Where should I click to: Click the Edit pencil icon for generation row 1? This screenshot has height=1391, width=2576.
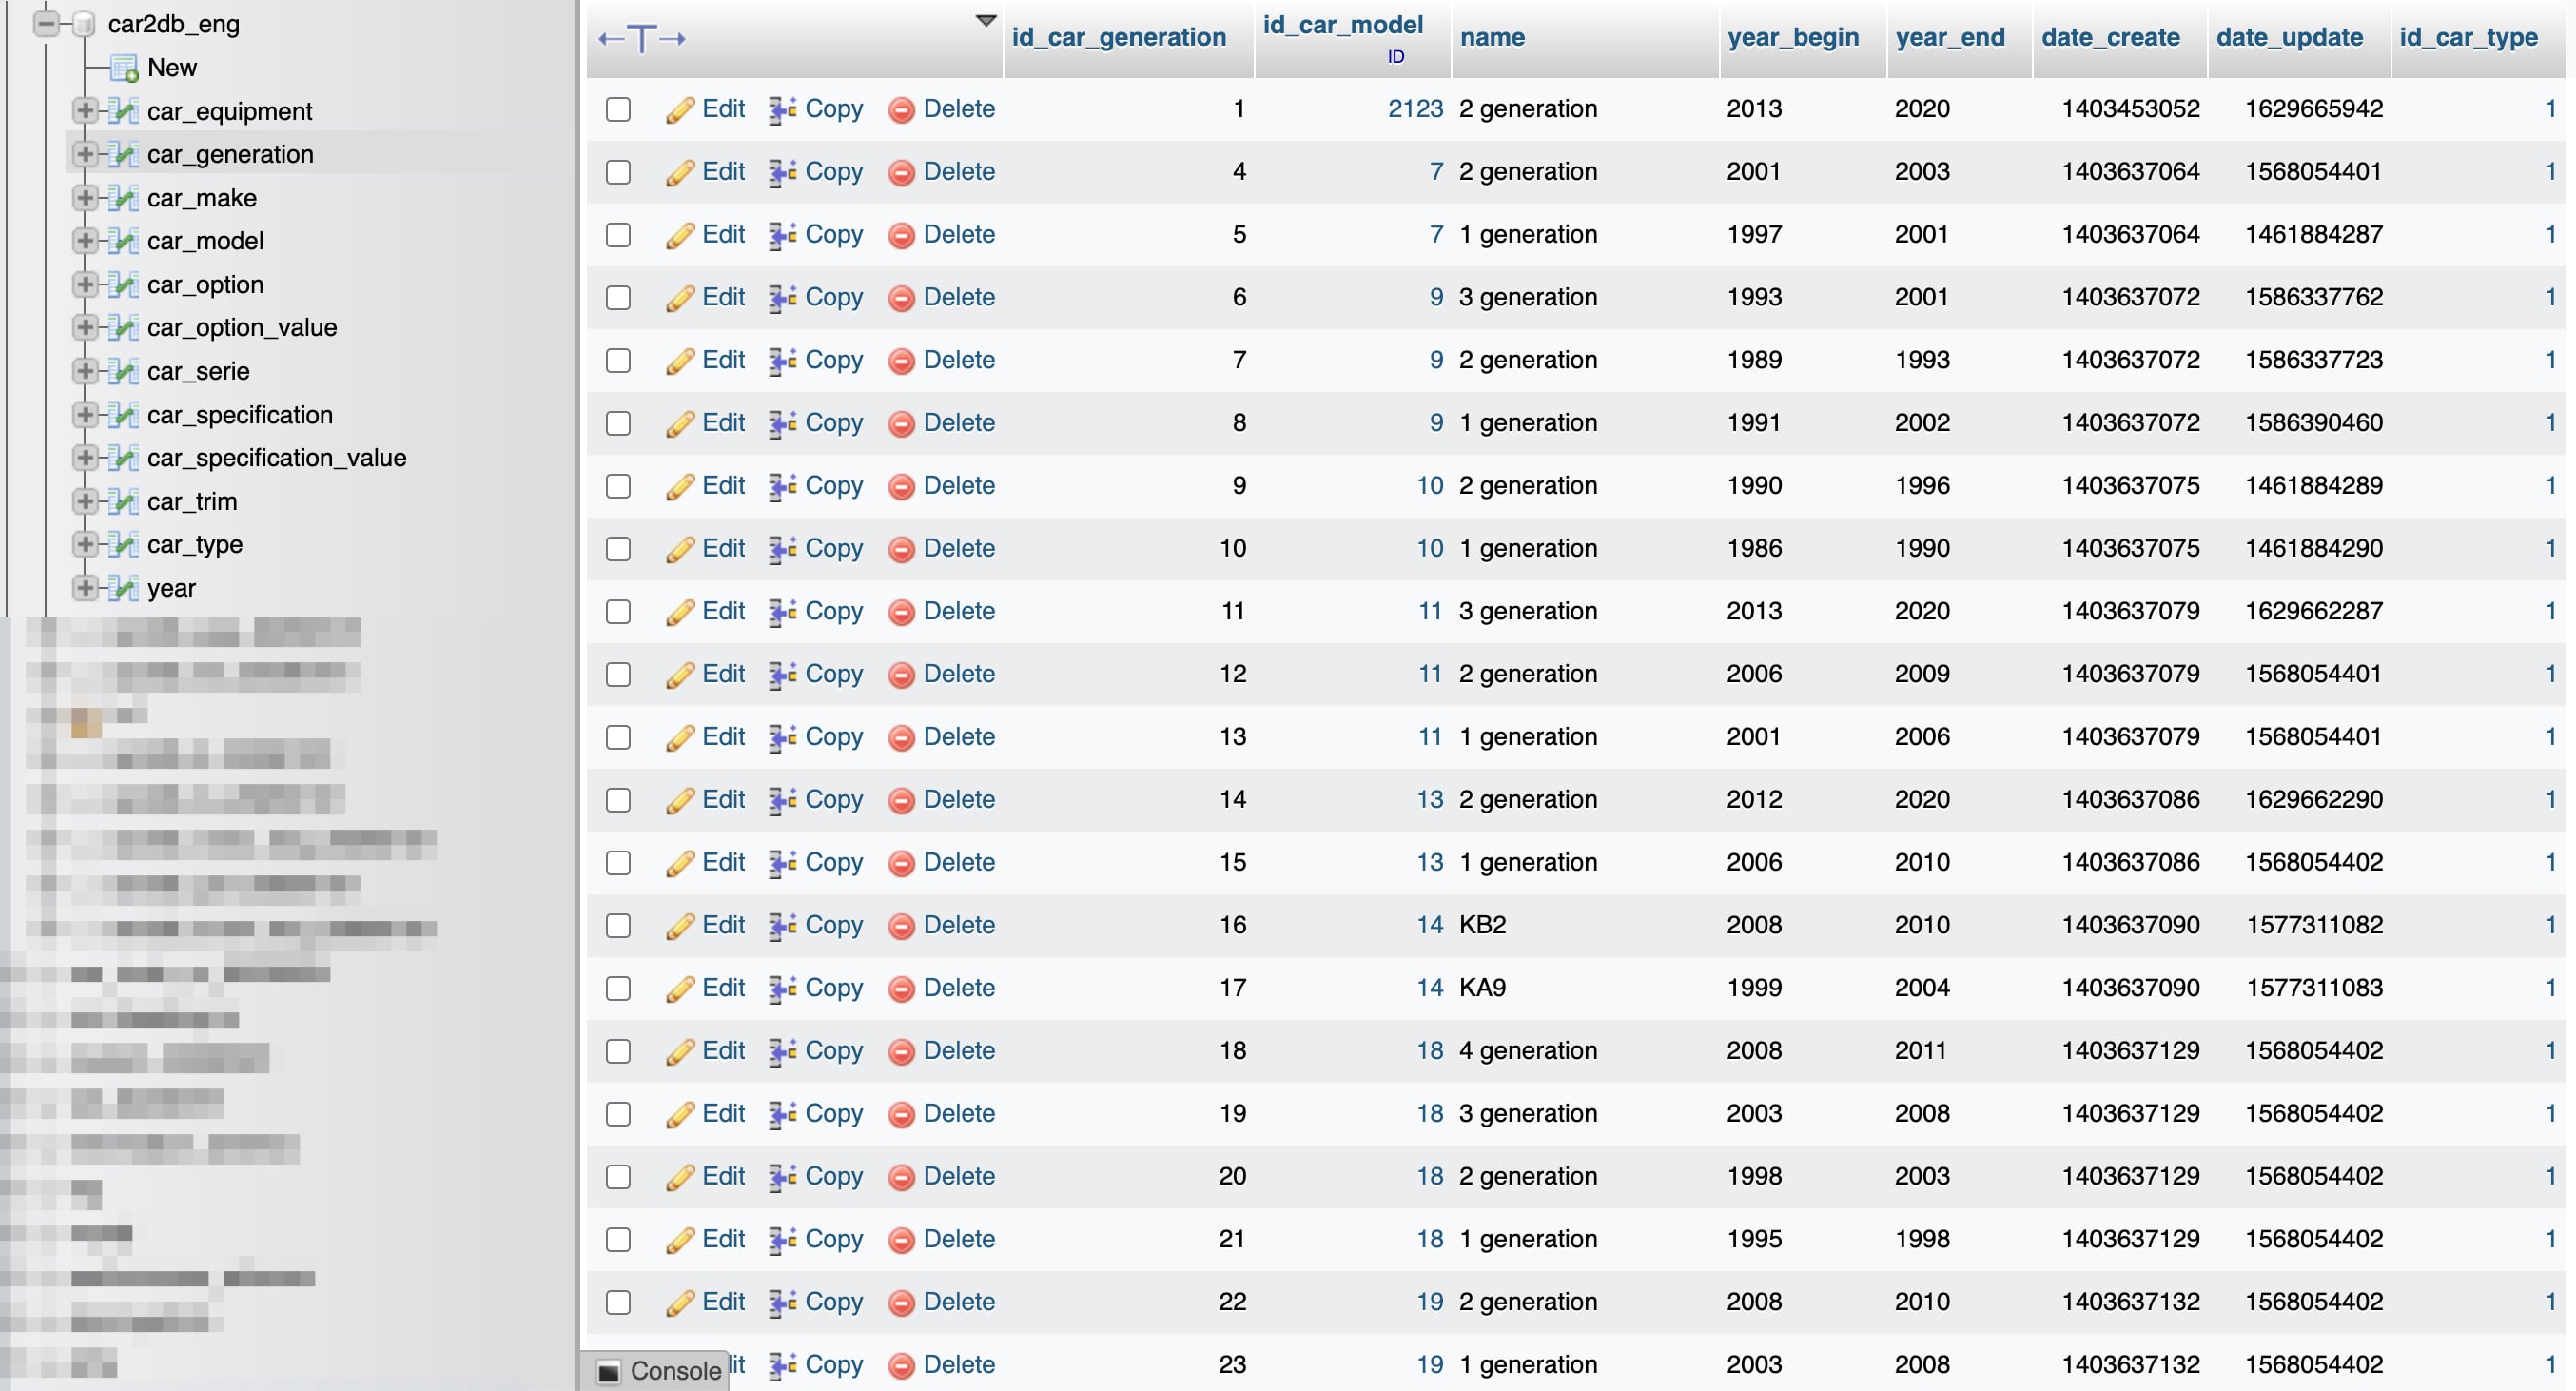(x=680, y=109)
